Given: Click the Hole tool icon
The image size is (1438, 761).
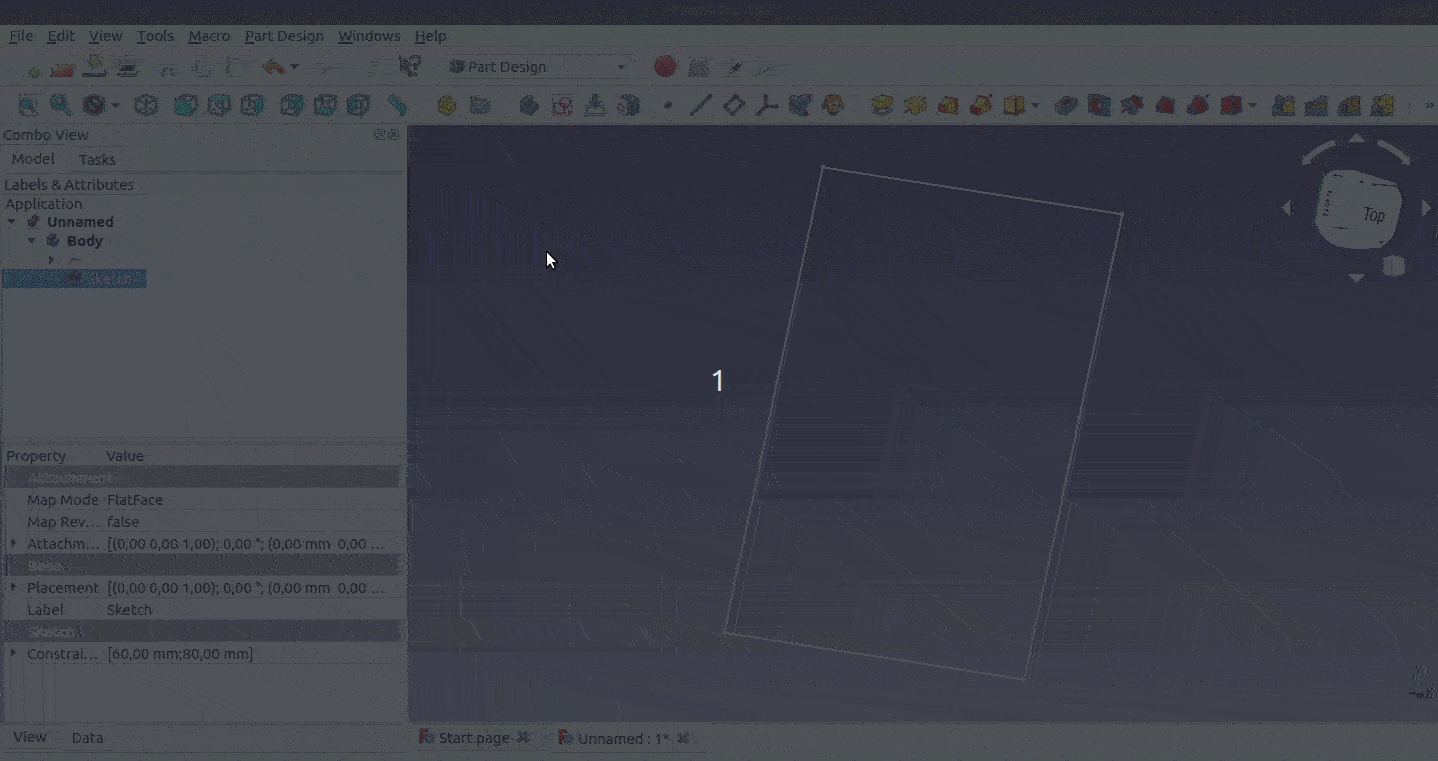Looking at the screenshot, I should pos(1099,105).
